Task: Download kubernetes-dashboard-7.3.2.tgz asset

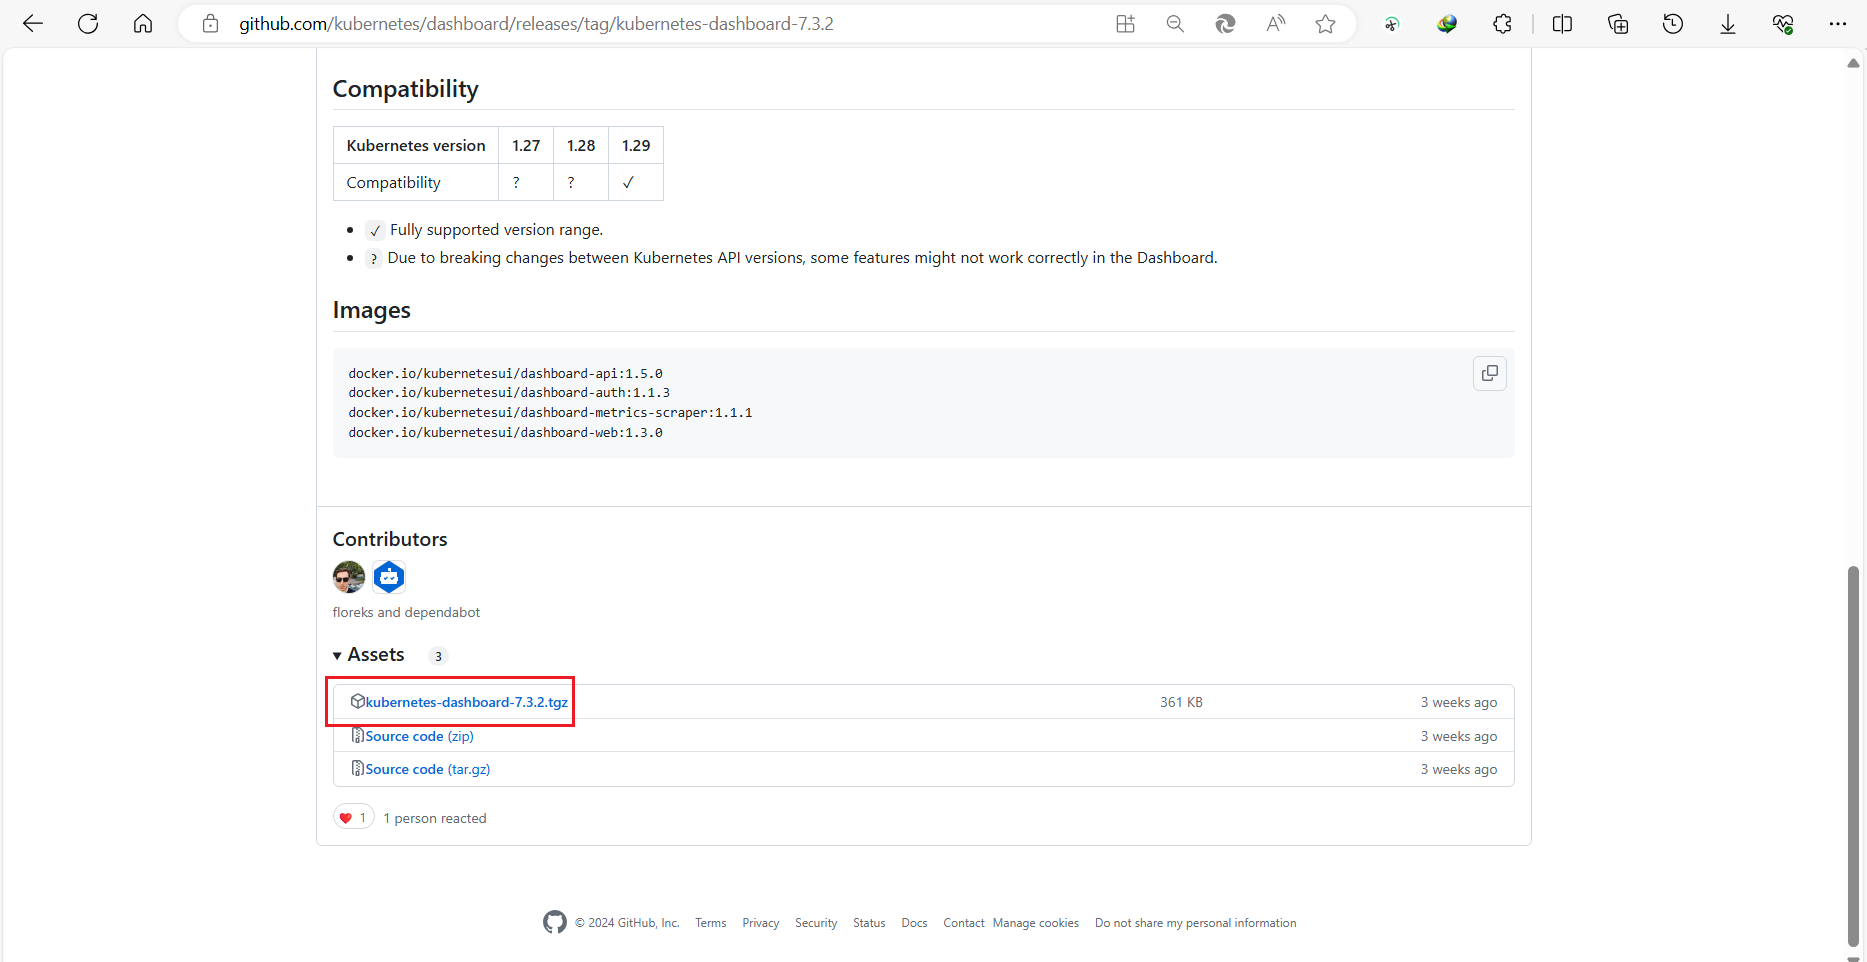Action: pos(466,702)
